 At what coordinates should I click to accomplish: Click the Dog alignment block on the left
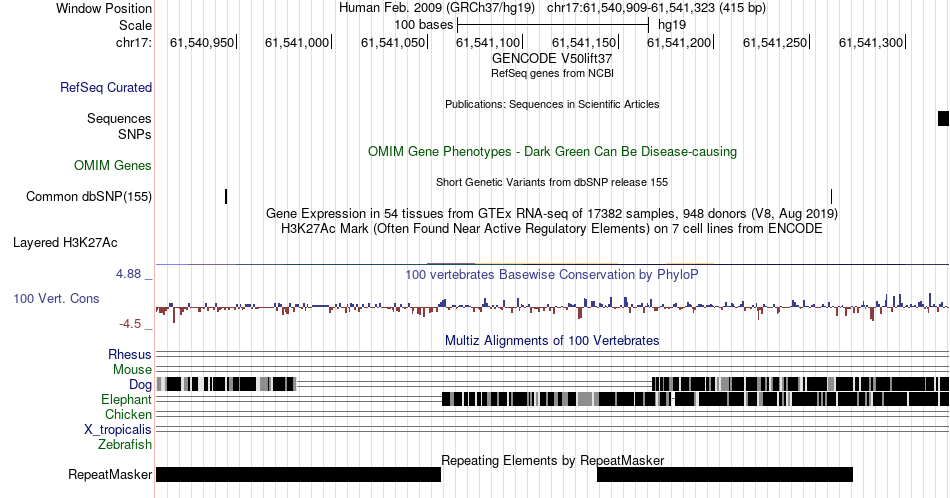(x=227, y=384)
